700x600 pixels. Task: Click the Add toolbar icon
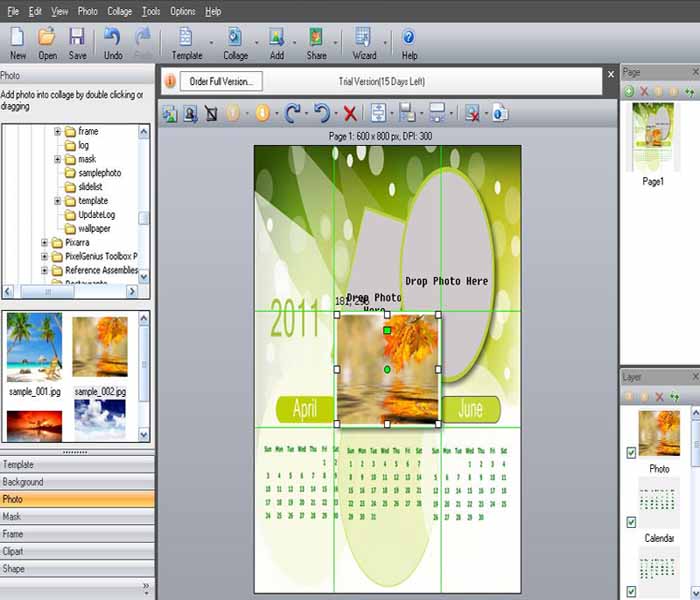click(277, 43)
